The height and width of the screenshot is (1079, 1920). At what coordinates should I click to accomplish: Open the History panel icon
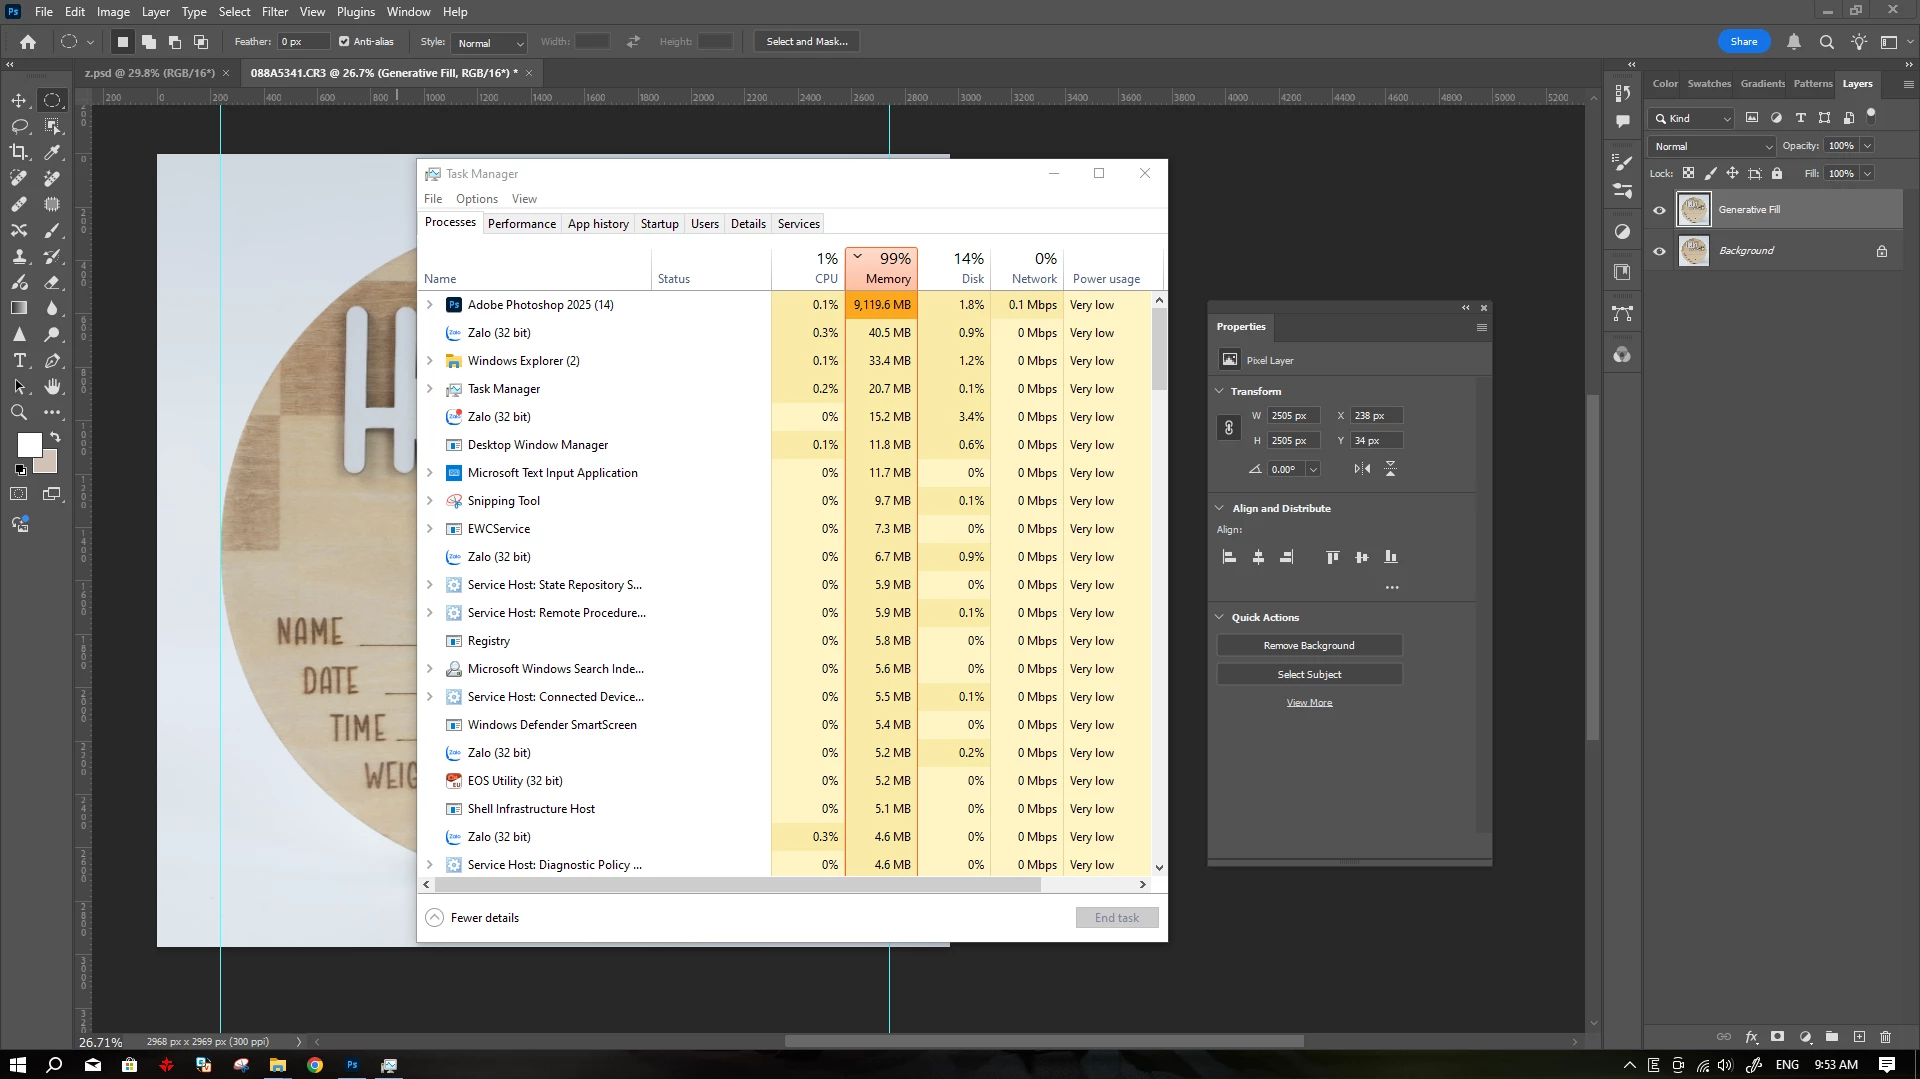click(x=1622, y=93)
